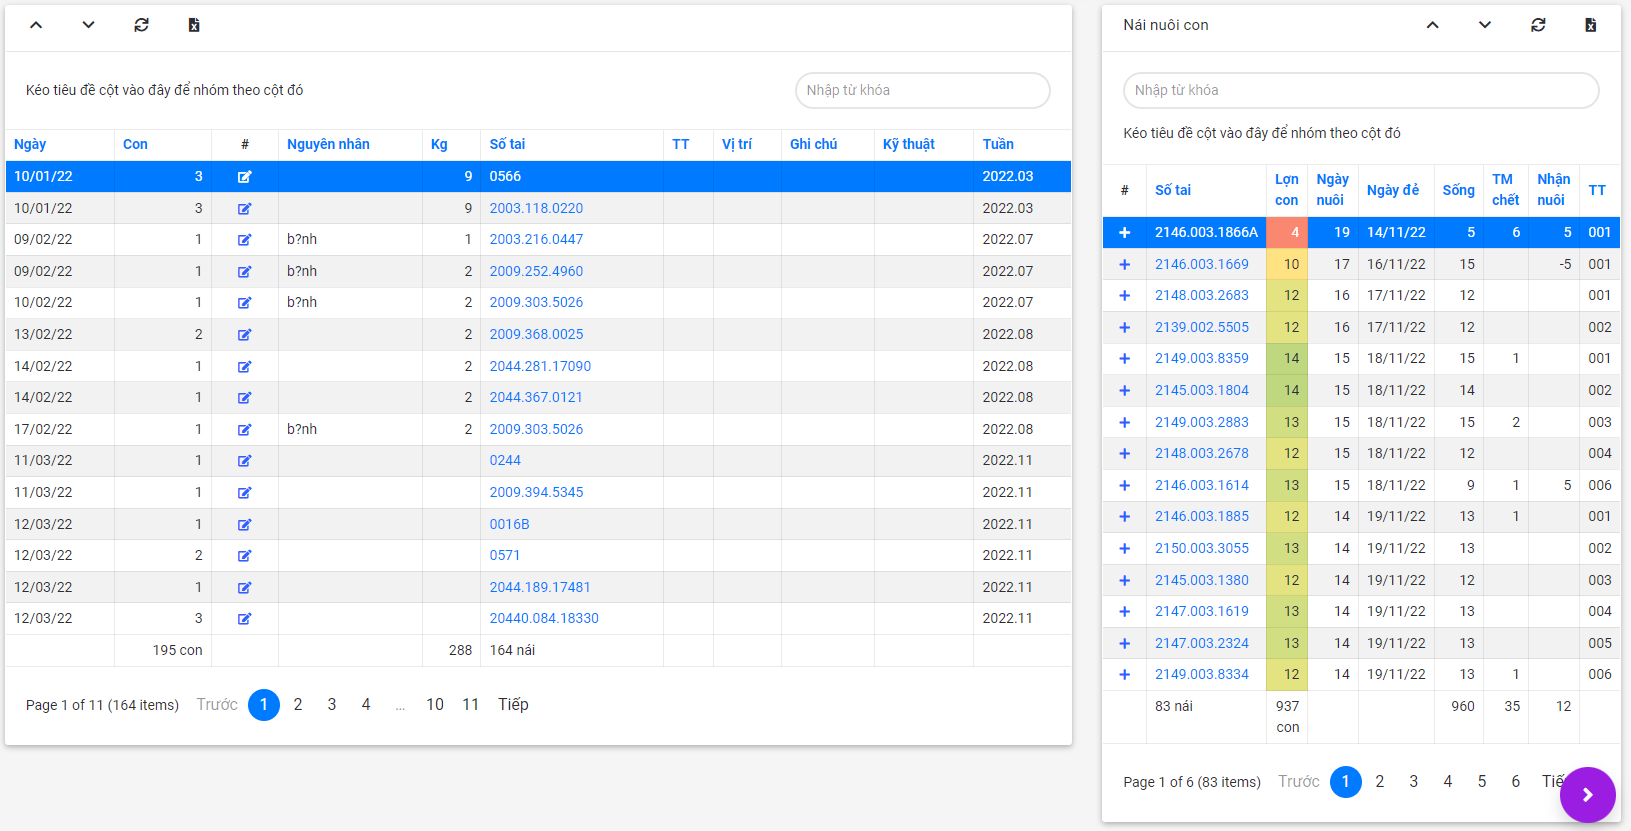Expand details for sow 2139.002.5505
1631x831 pixels.
tap(1125, 327)
